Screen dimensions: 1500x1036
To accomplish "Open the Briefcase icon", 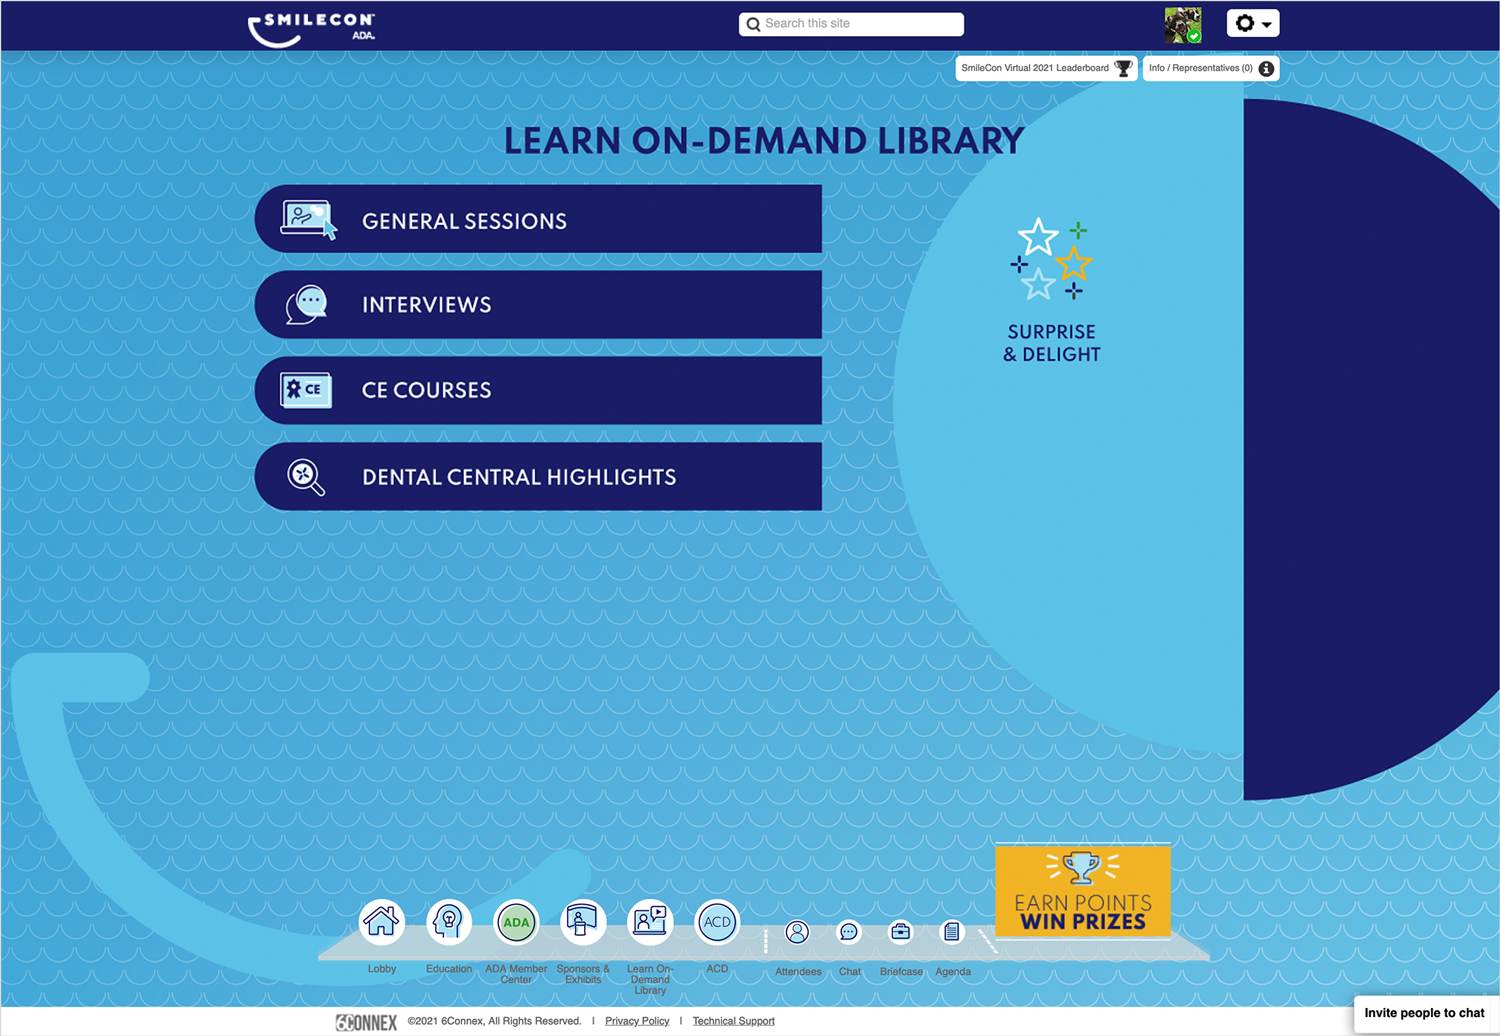I will (901, 932).
